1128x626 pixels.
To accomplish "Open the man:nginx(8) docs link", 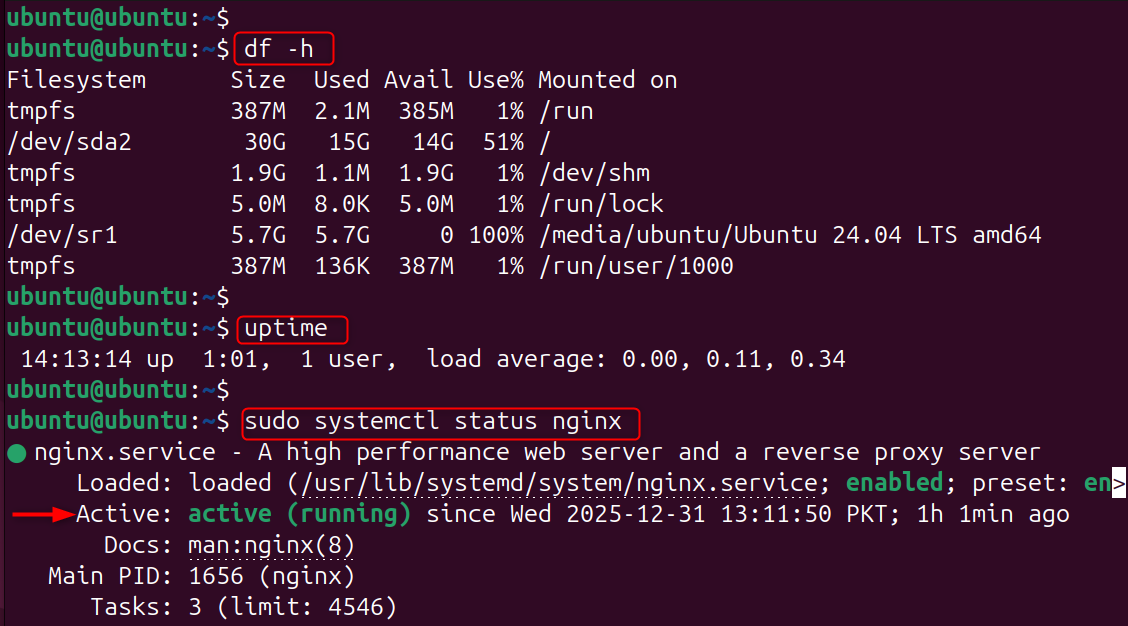I will (271, 546).
